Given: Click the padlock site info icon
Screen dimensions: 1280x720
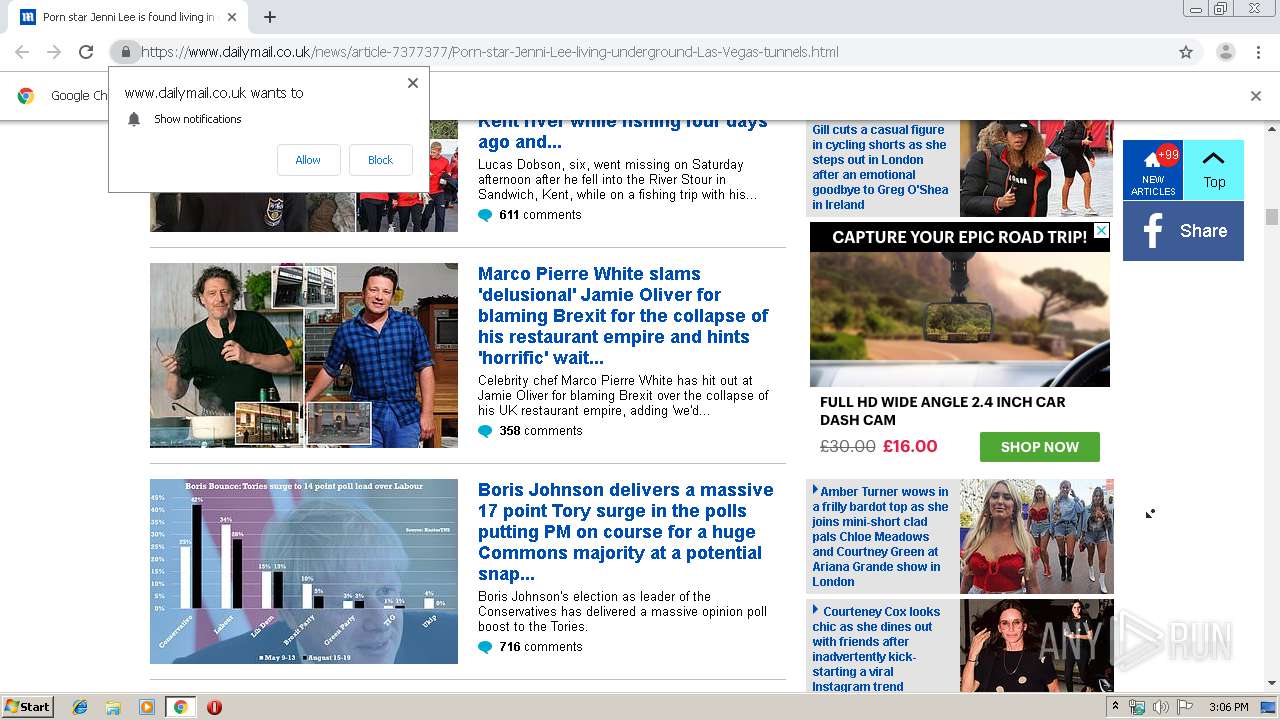Looking at the screenshot, I should [125, 52].
